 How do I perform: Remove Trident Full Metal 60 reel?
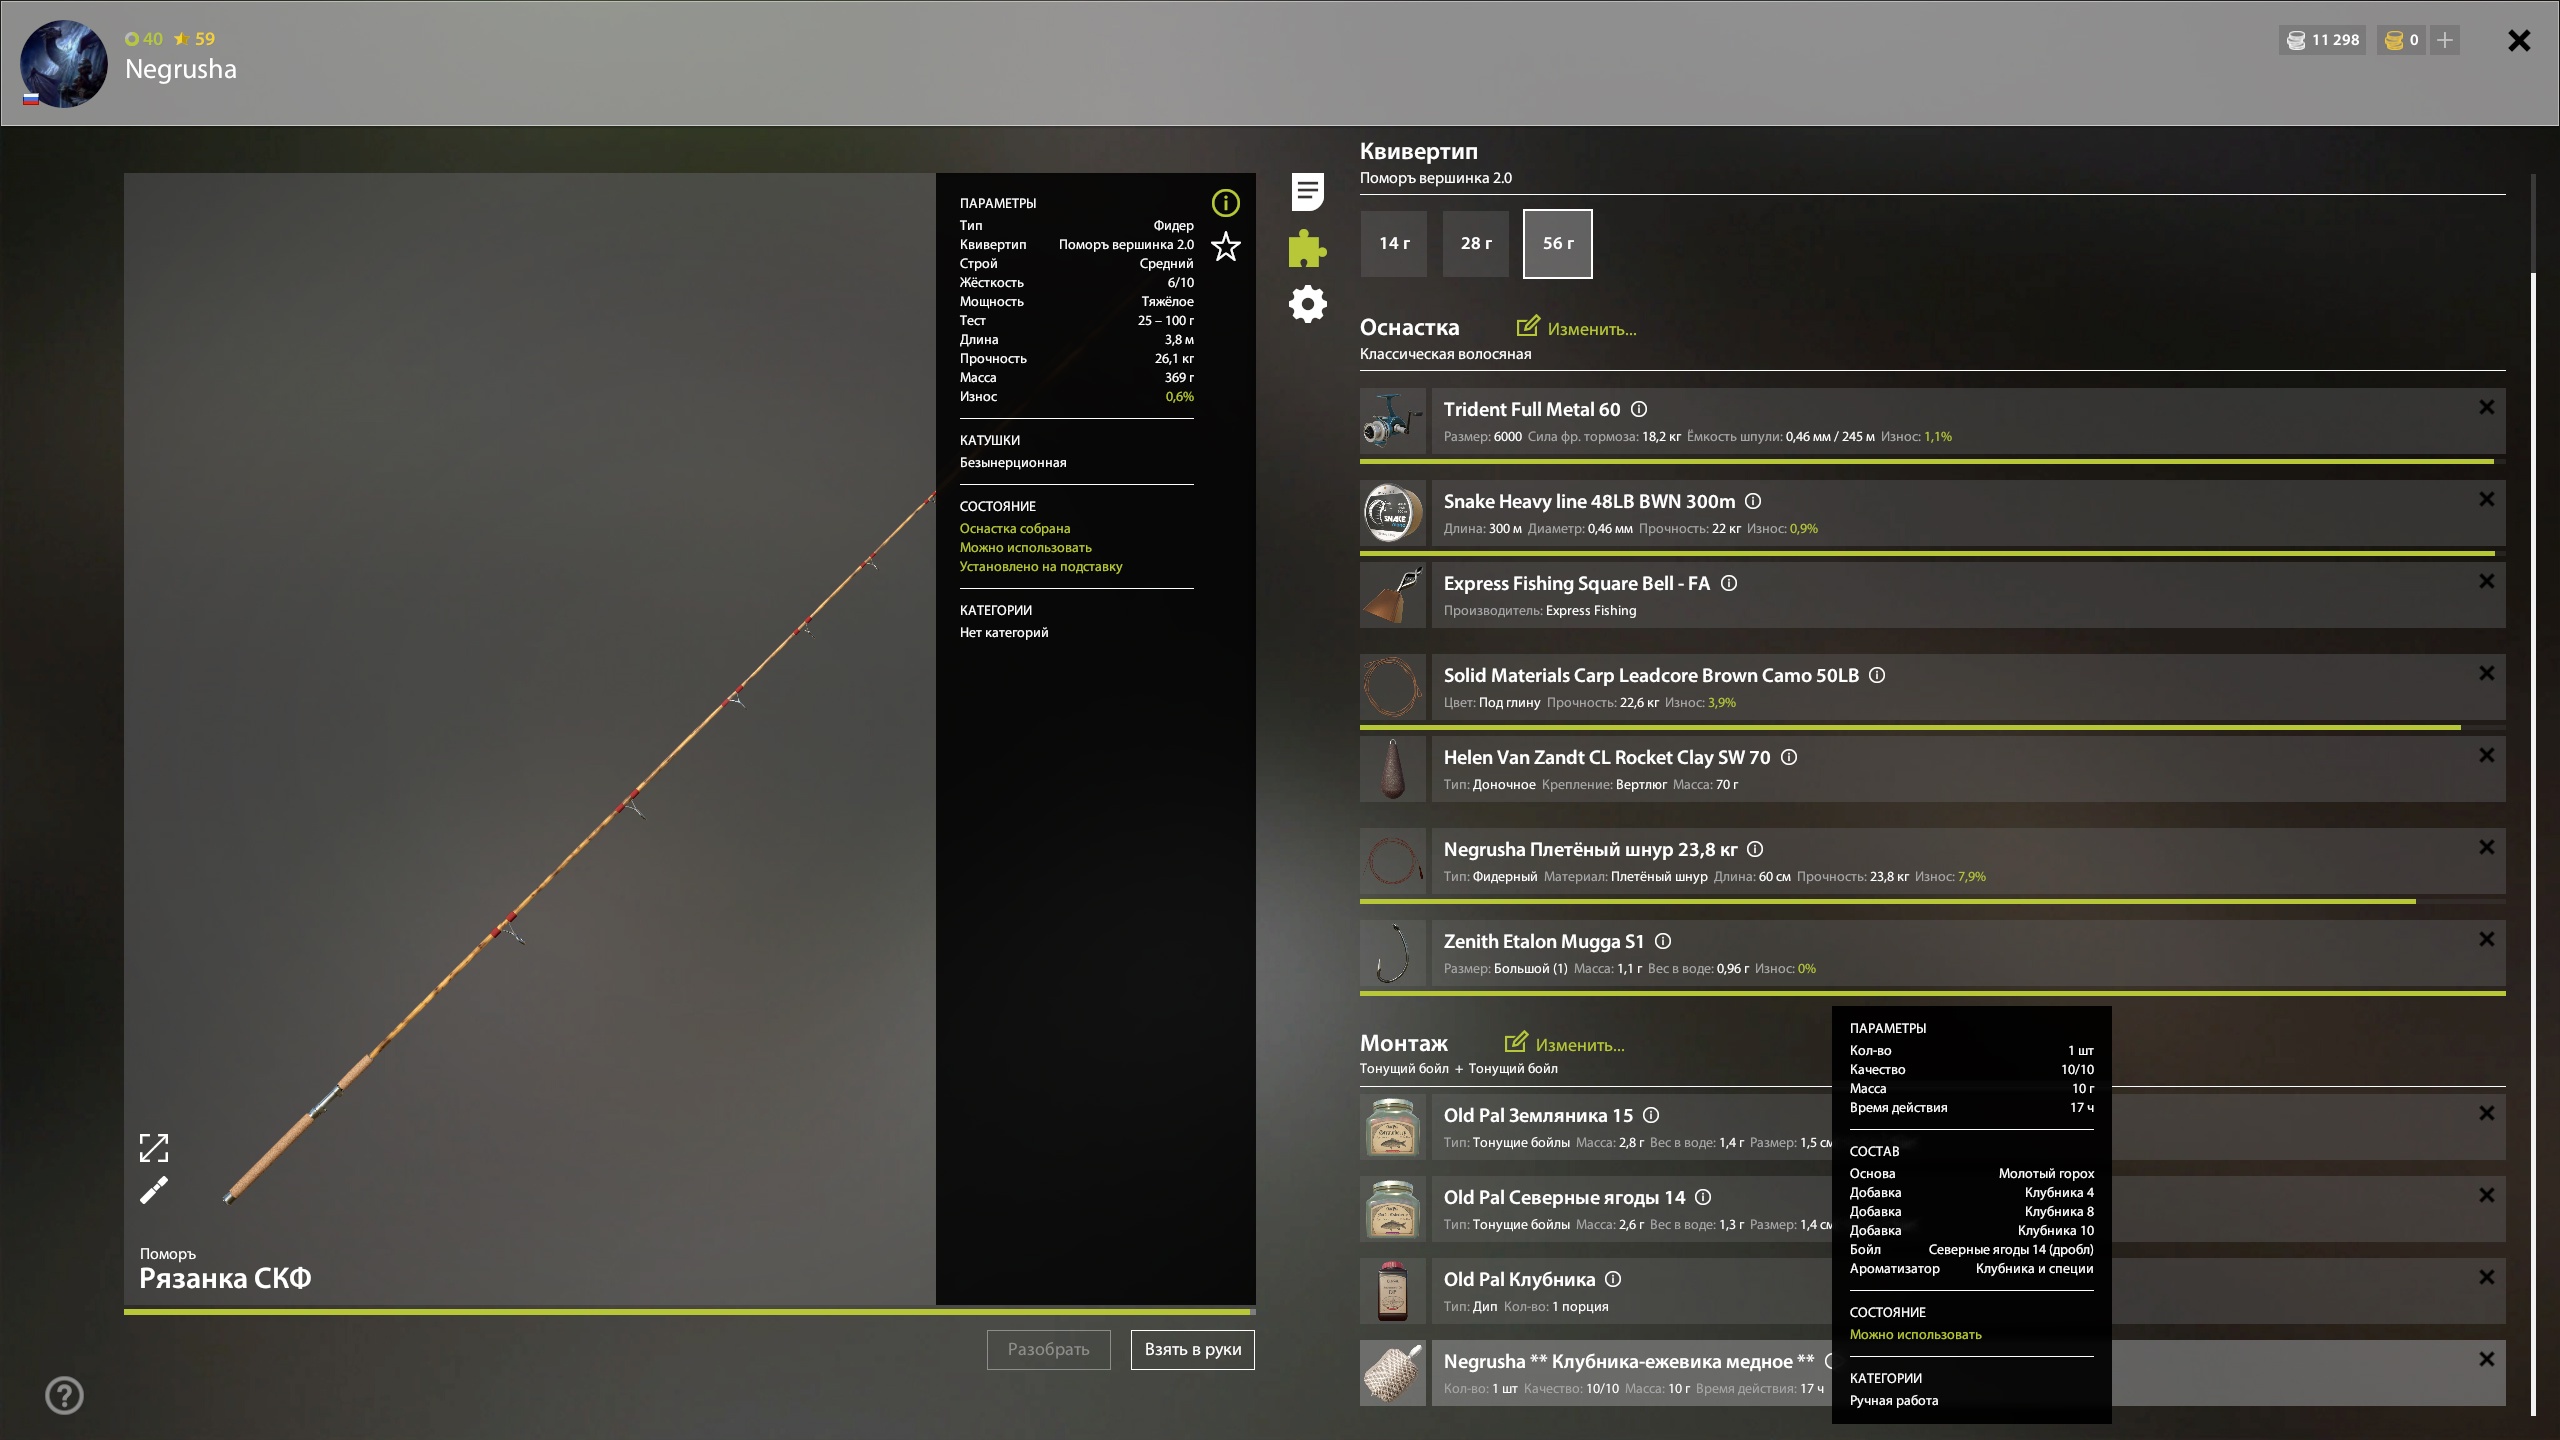2486,407
